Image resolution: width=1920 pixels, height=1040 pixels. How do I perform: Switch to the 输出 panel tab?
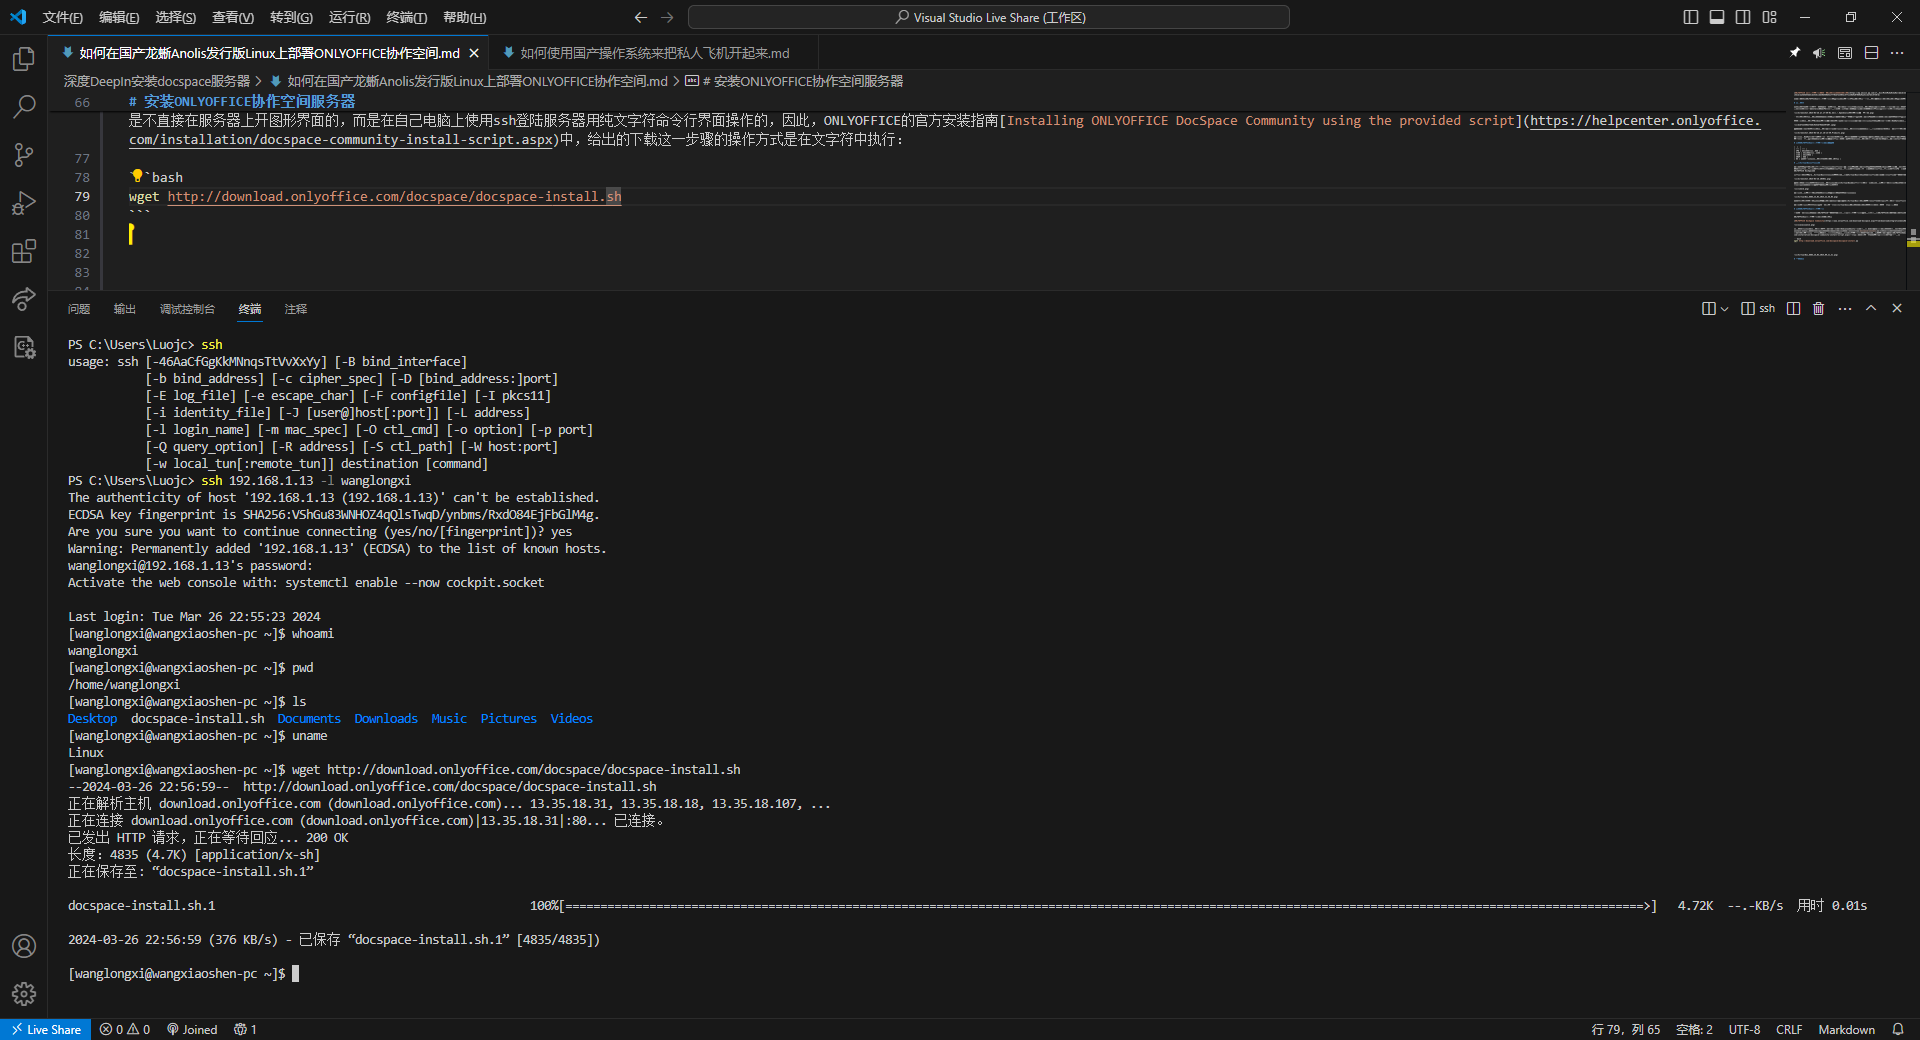(125, 309)
